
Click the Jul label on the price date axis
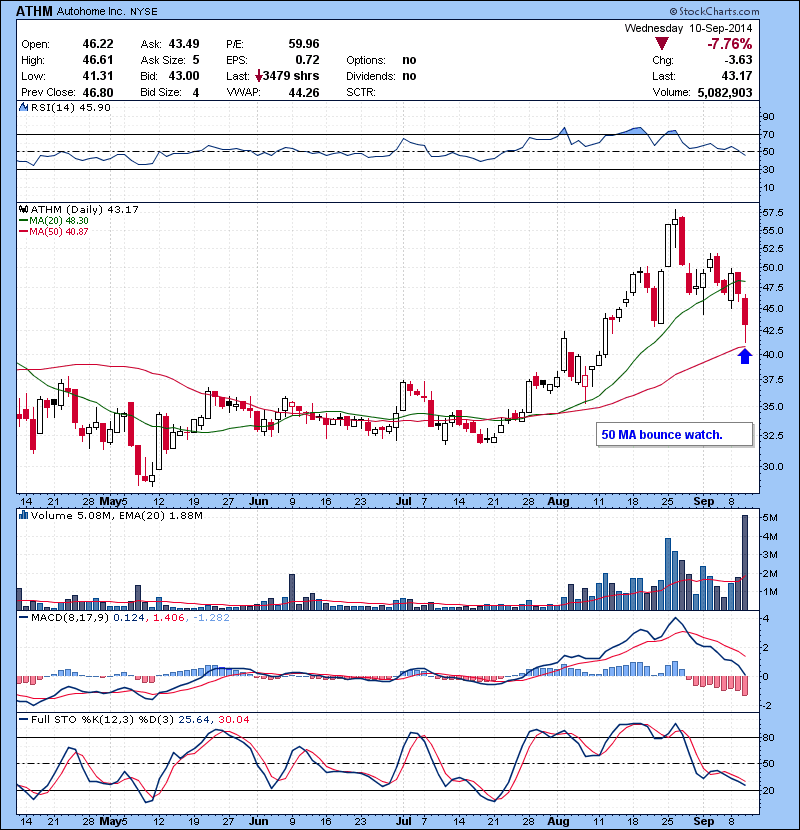click(403, 501)
